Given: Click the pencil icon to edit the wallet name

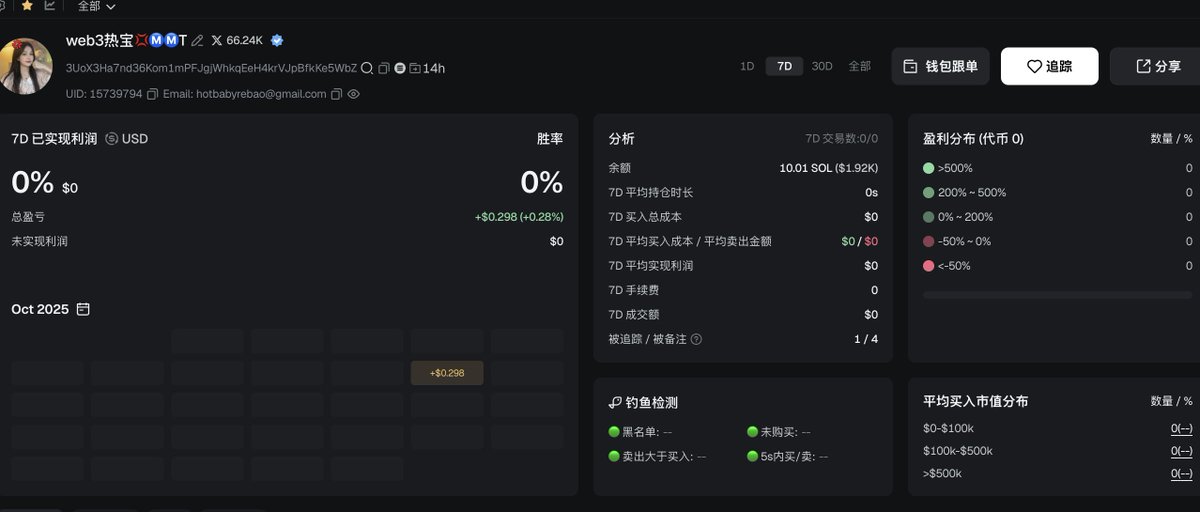Looking at the screenshot, I should pos(197,41).
